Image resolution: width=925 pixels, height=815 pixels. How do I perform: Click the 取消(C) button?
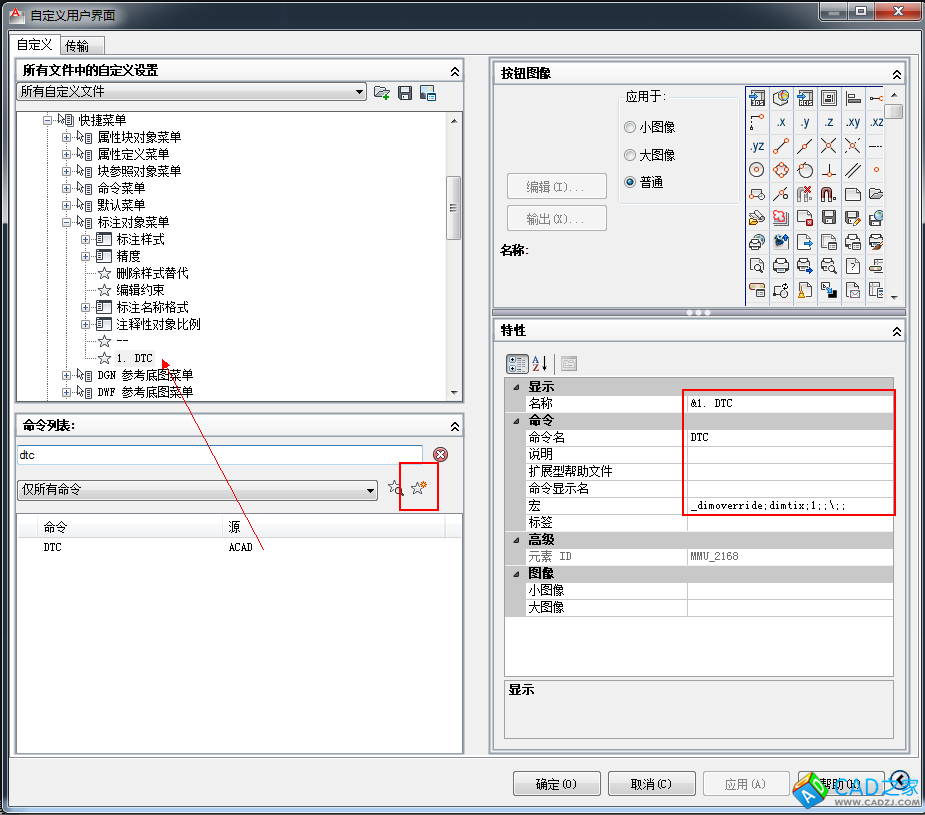tap(651, 784)
